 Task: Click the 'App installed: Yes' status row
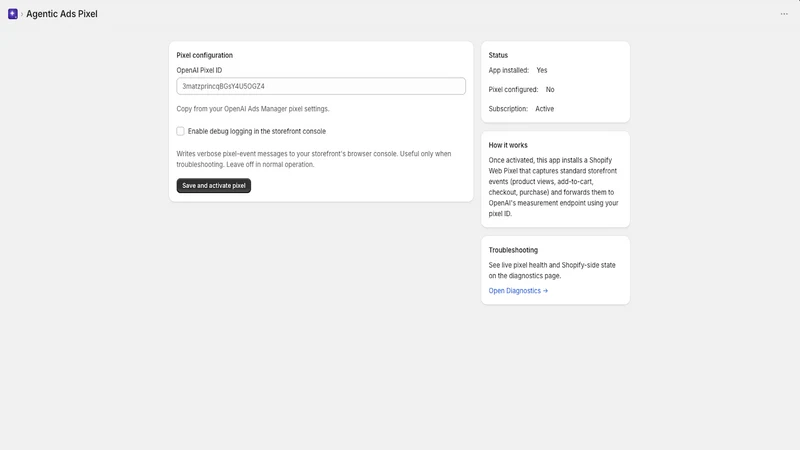(518, 70)
